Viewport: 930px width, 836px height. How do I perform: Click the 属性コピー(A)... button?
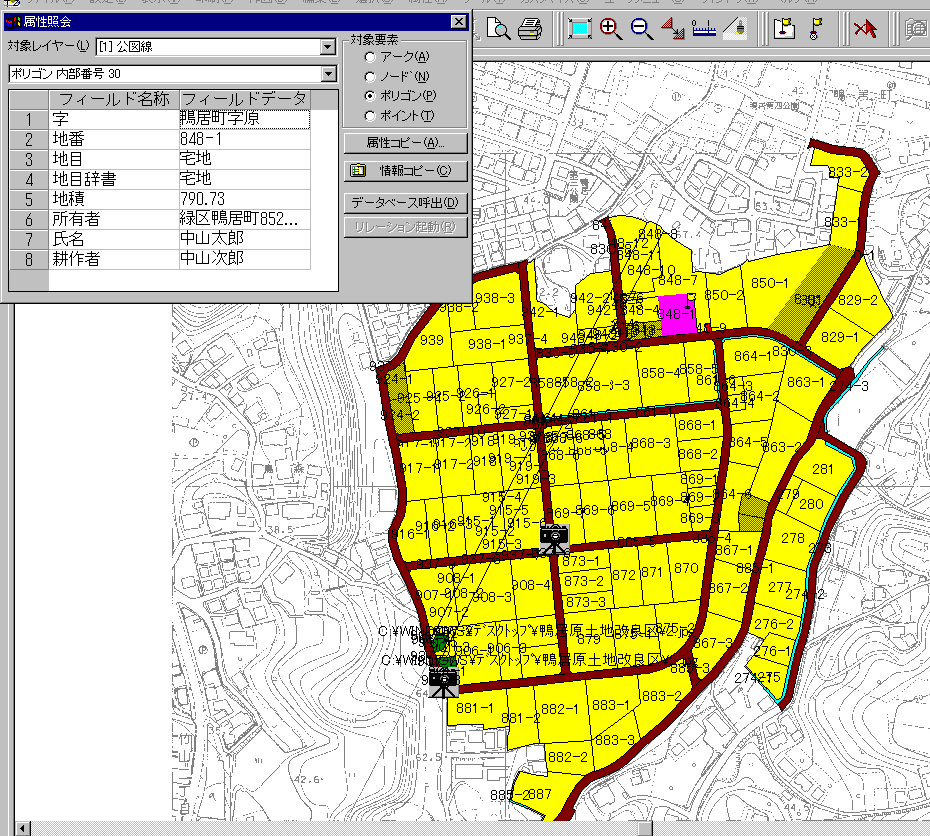tap(404, 143)
